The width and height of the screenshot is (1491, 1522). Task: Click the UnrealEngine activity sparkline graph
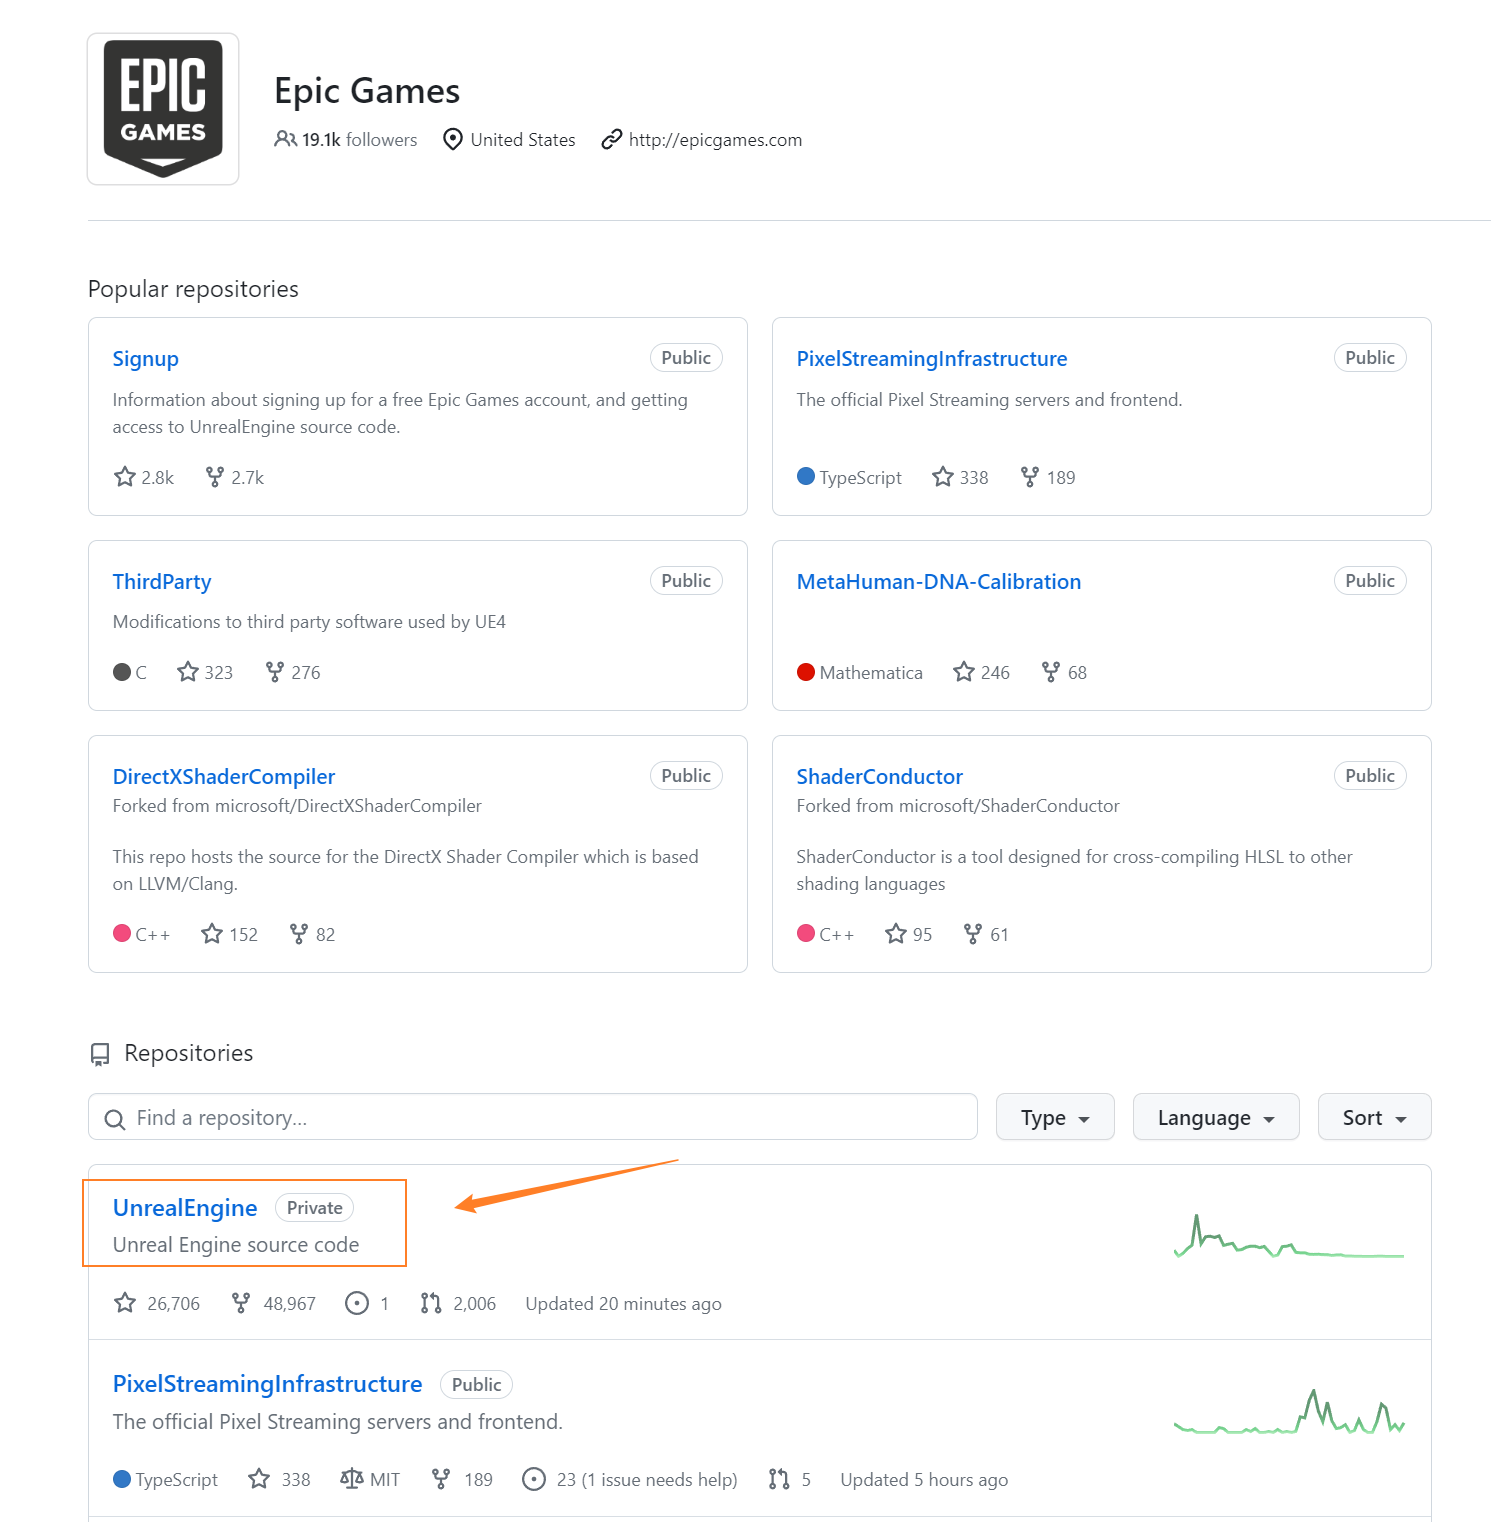click(x=1289, y=1237)
